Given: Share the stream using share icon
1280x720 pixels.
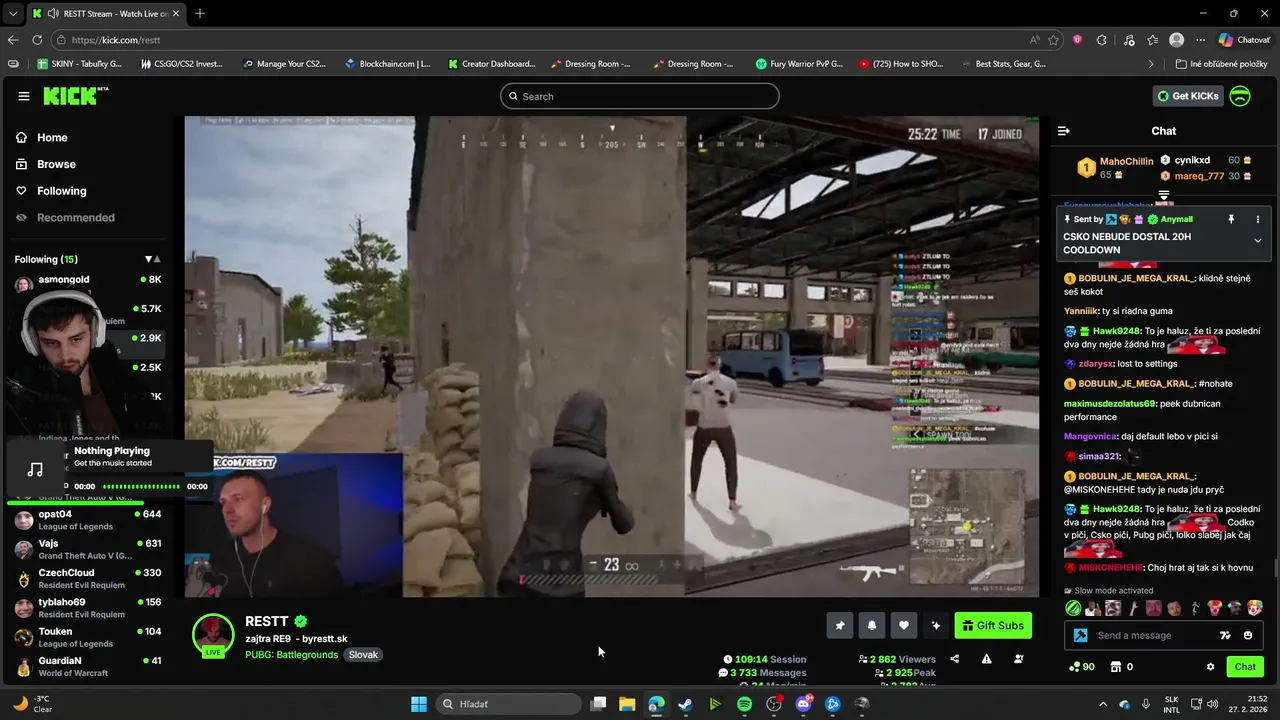Looking at the screenshot, I should click(x=954, y=659).
